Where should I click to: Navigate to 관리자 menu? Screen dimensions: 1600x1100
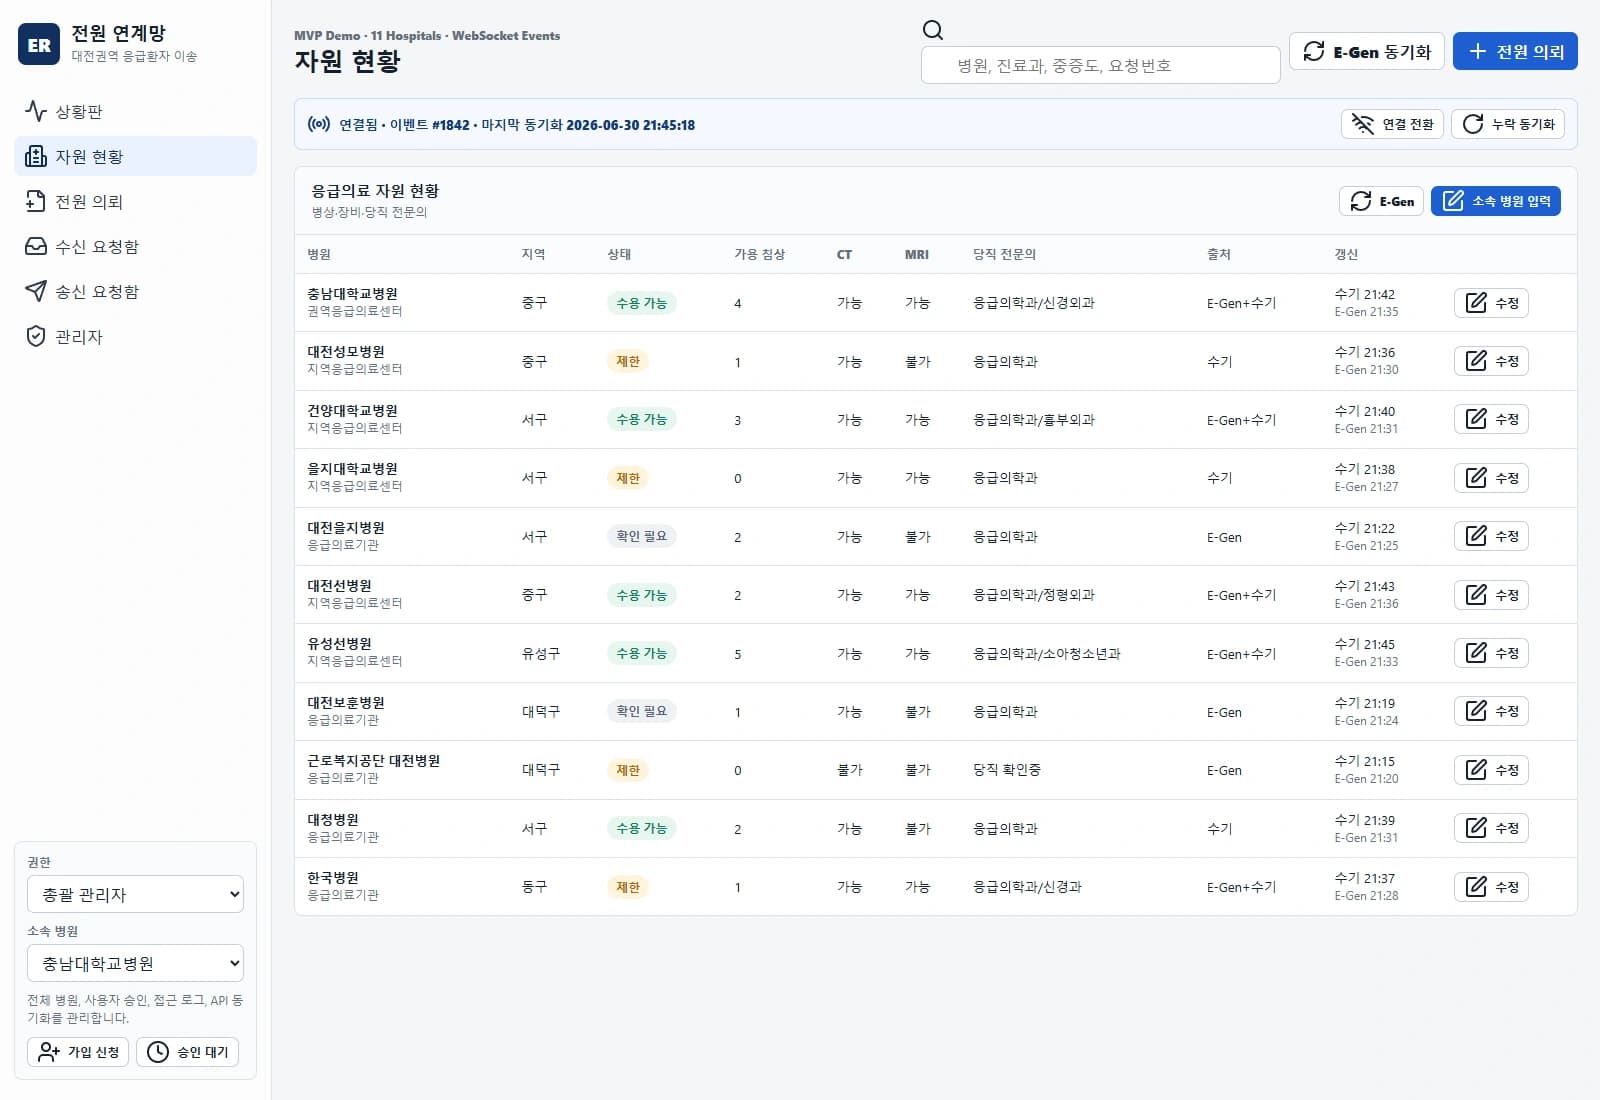[x=135, y=336]
